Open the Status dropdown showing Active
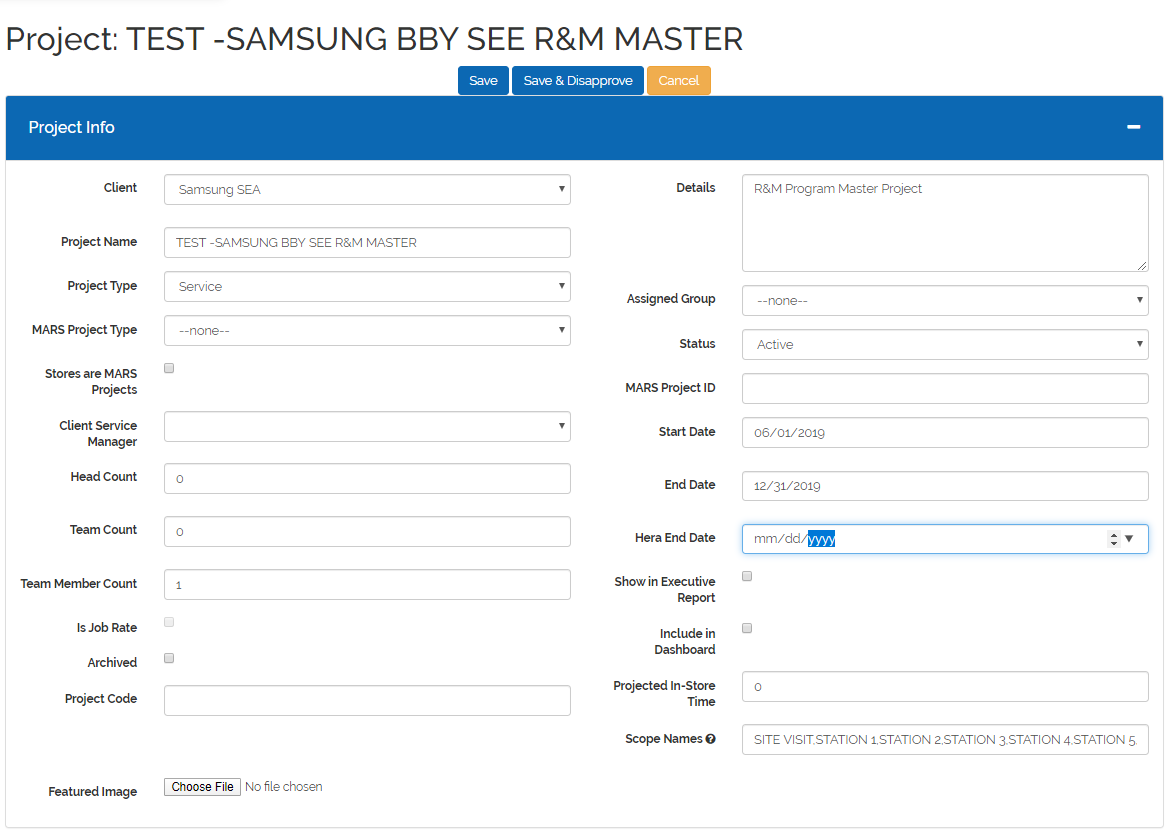 945,344
